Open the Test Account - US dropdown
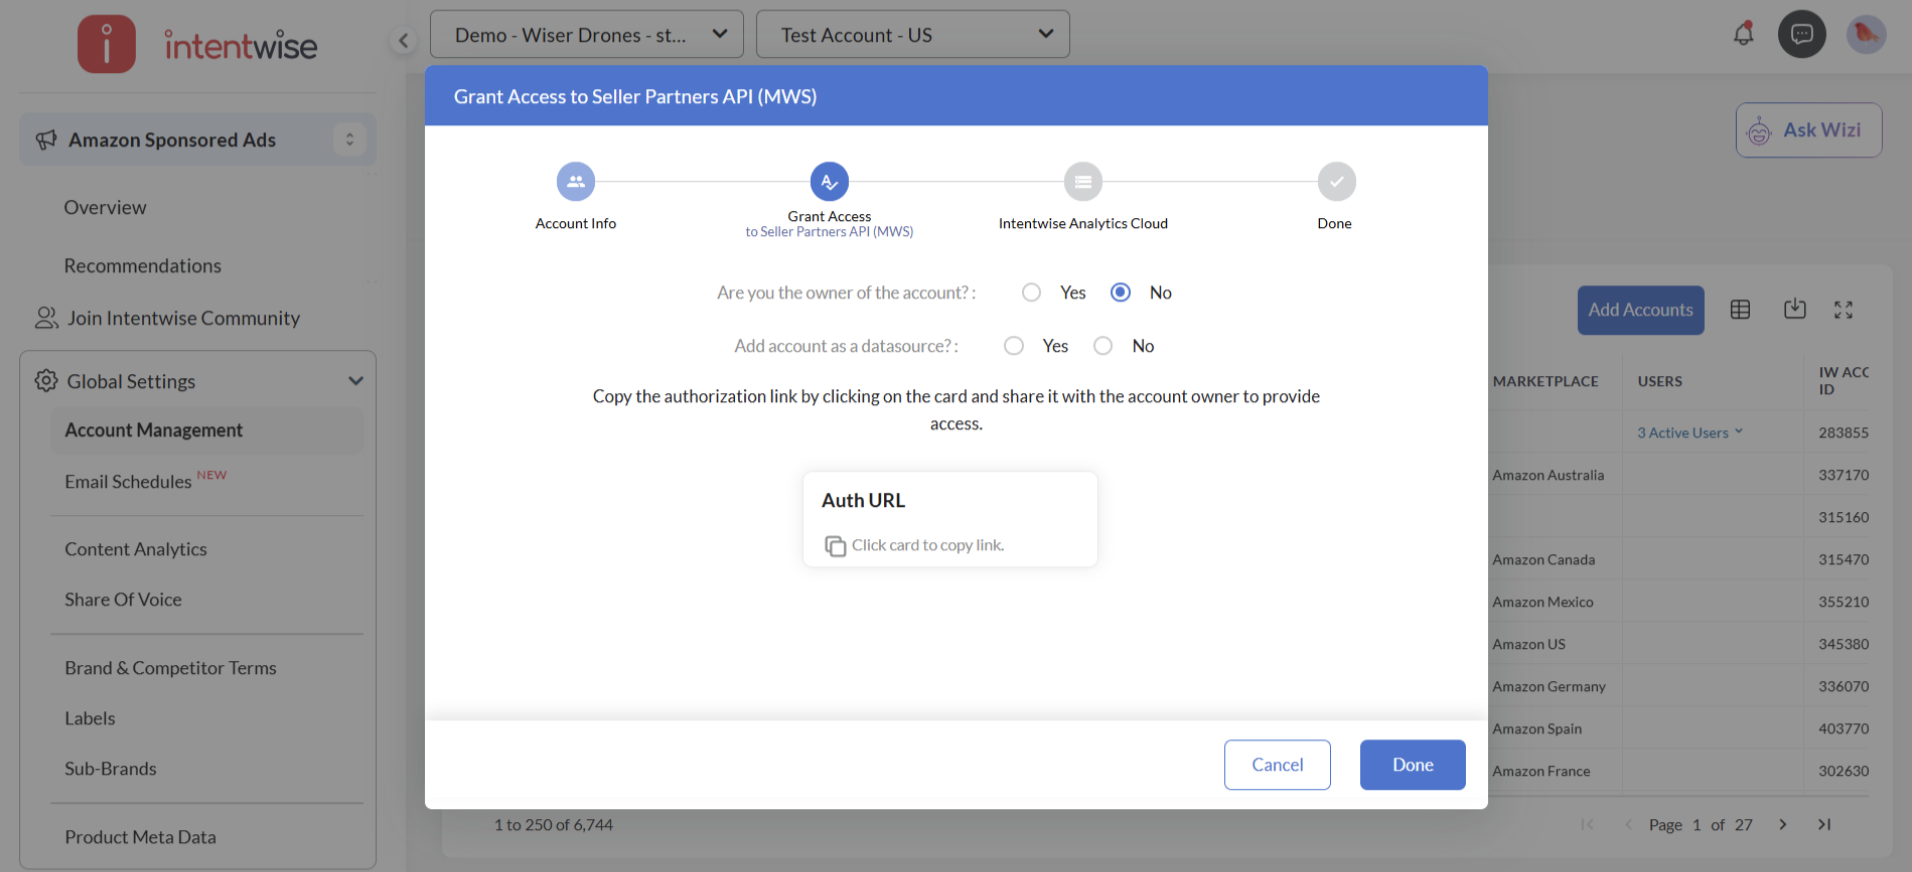The height and width of the screenshot is (872, 1912). coord(912,35)
